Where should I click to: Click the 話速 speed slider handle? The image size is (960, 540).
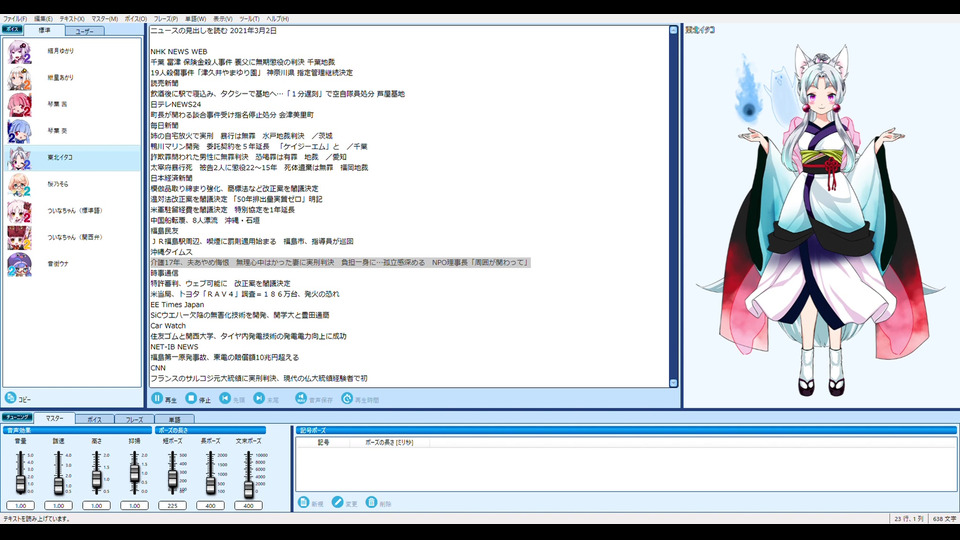58,484
